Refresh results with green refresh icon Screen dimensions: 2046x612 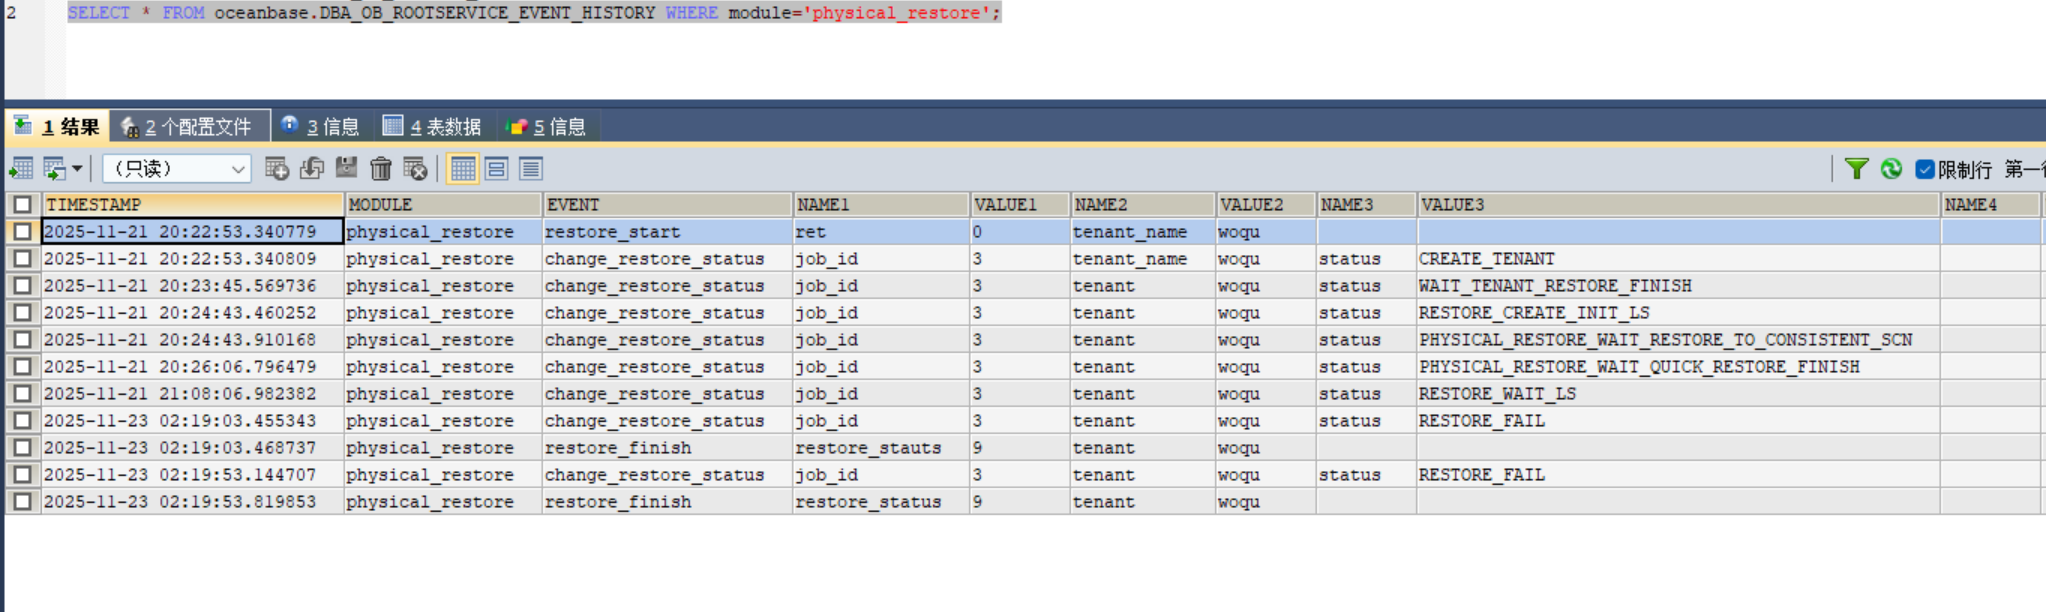click(1891, 169)
